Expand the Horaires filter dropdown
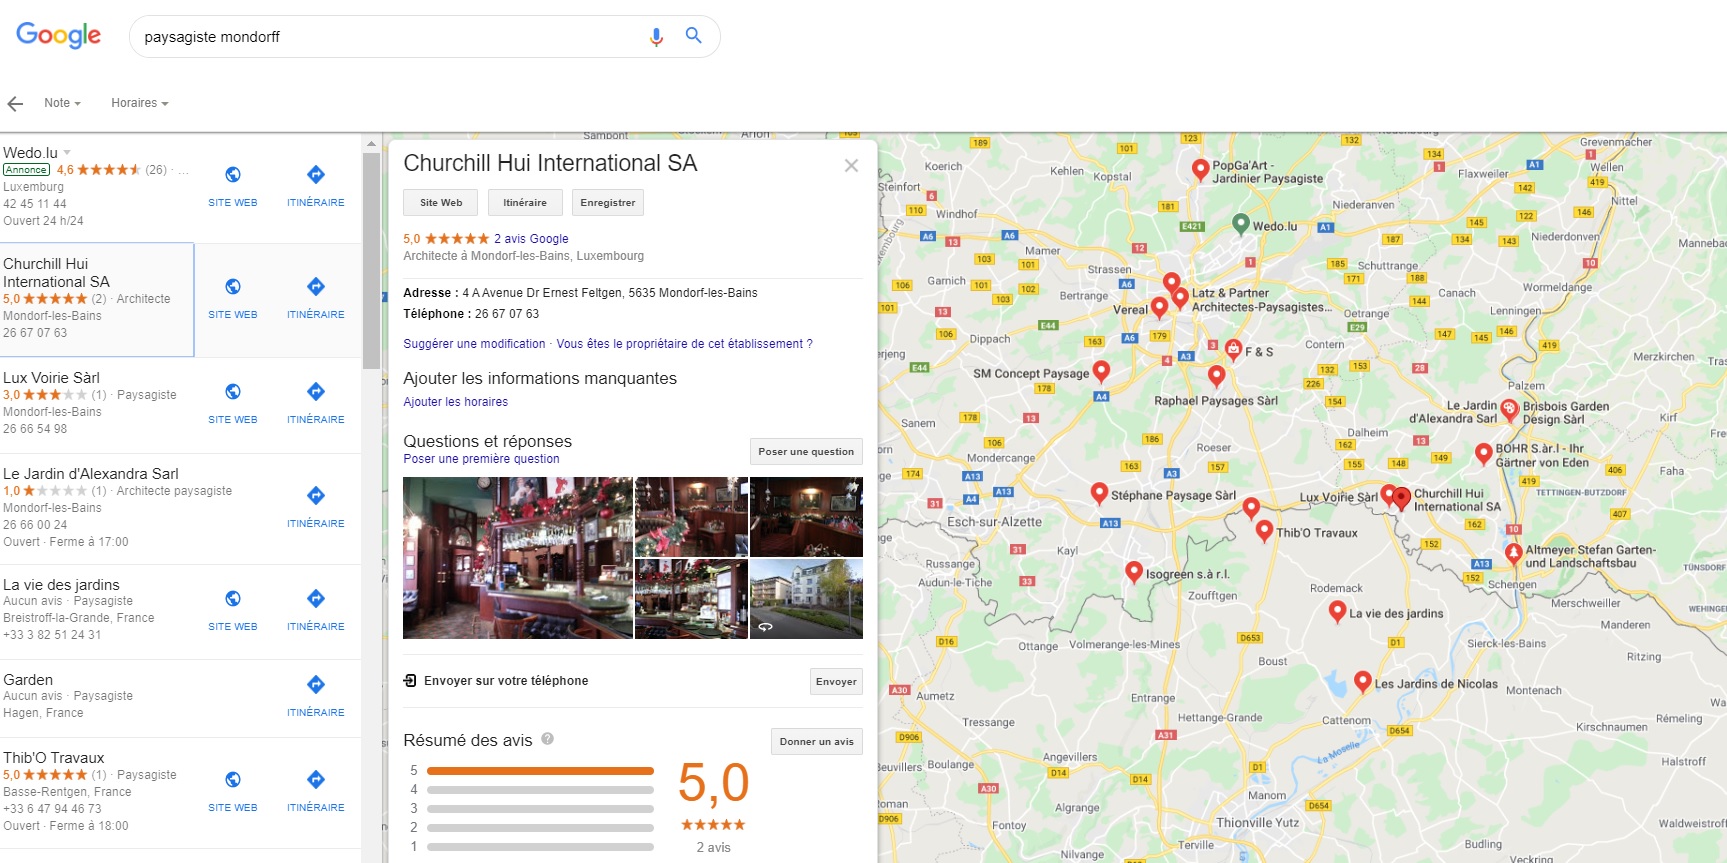 pyautogui.click(x=139, y=103)
